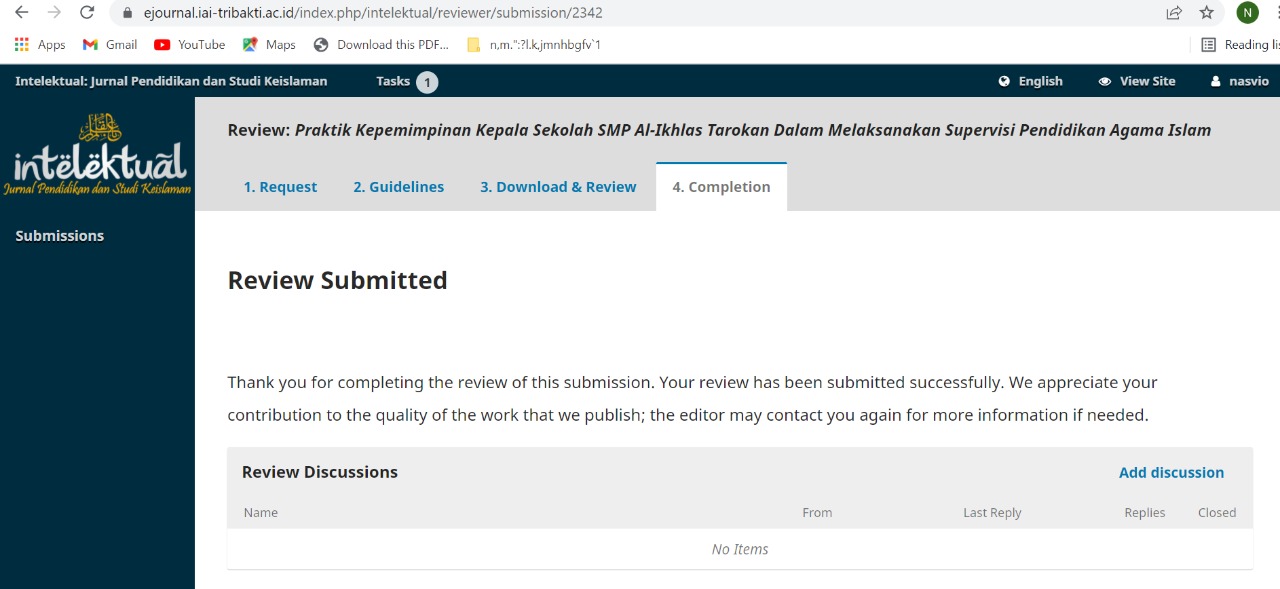Open the Gmail bookmark
Image resolution: width=1280 pixels, height=589 pixels.
[110, 45]
